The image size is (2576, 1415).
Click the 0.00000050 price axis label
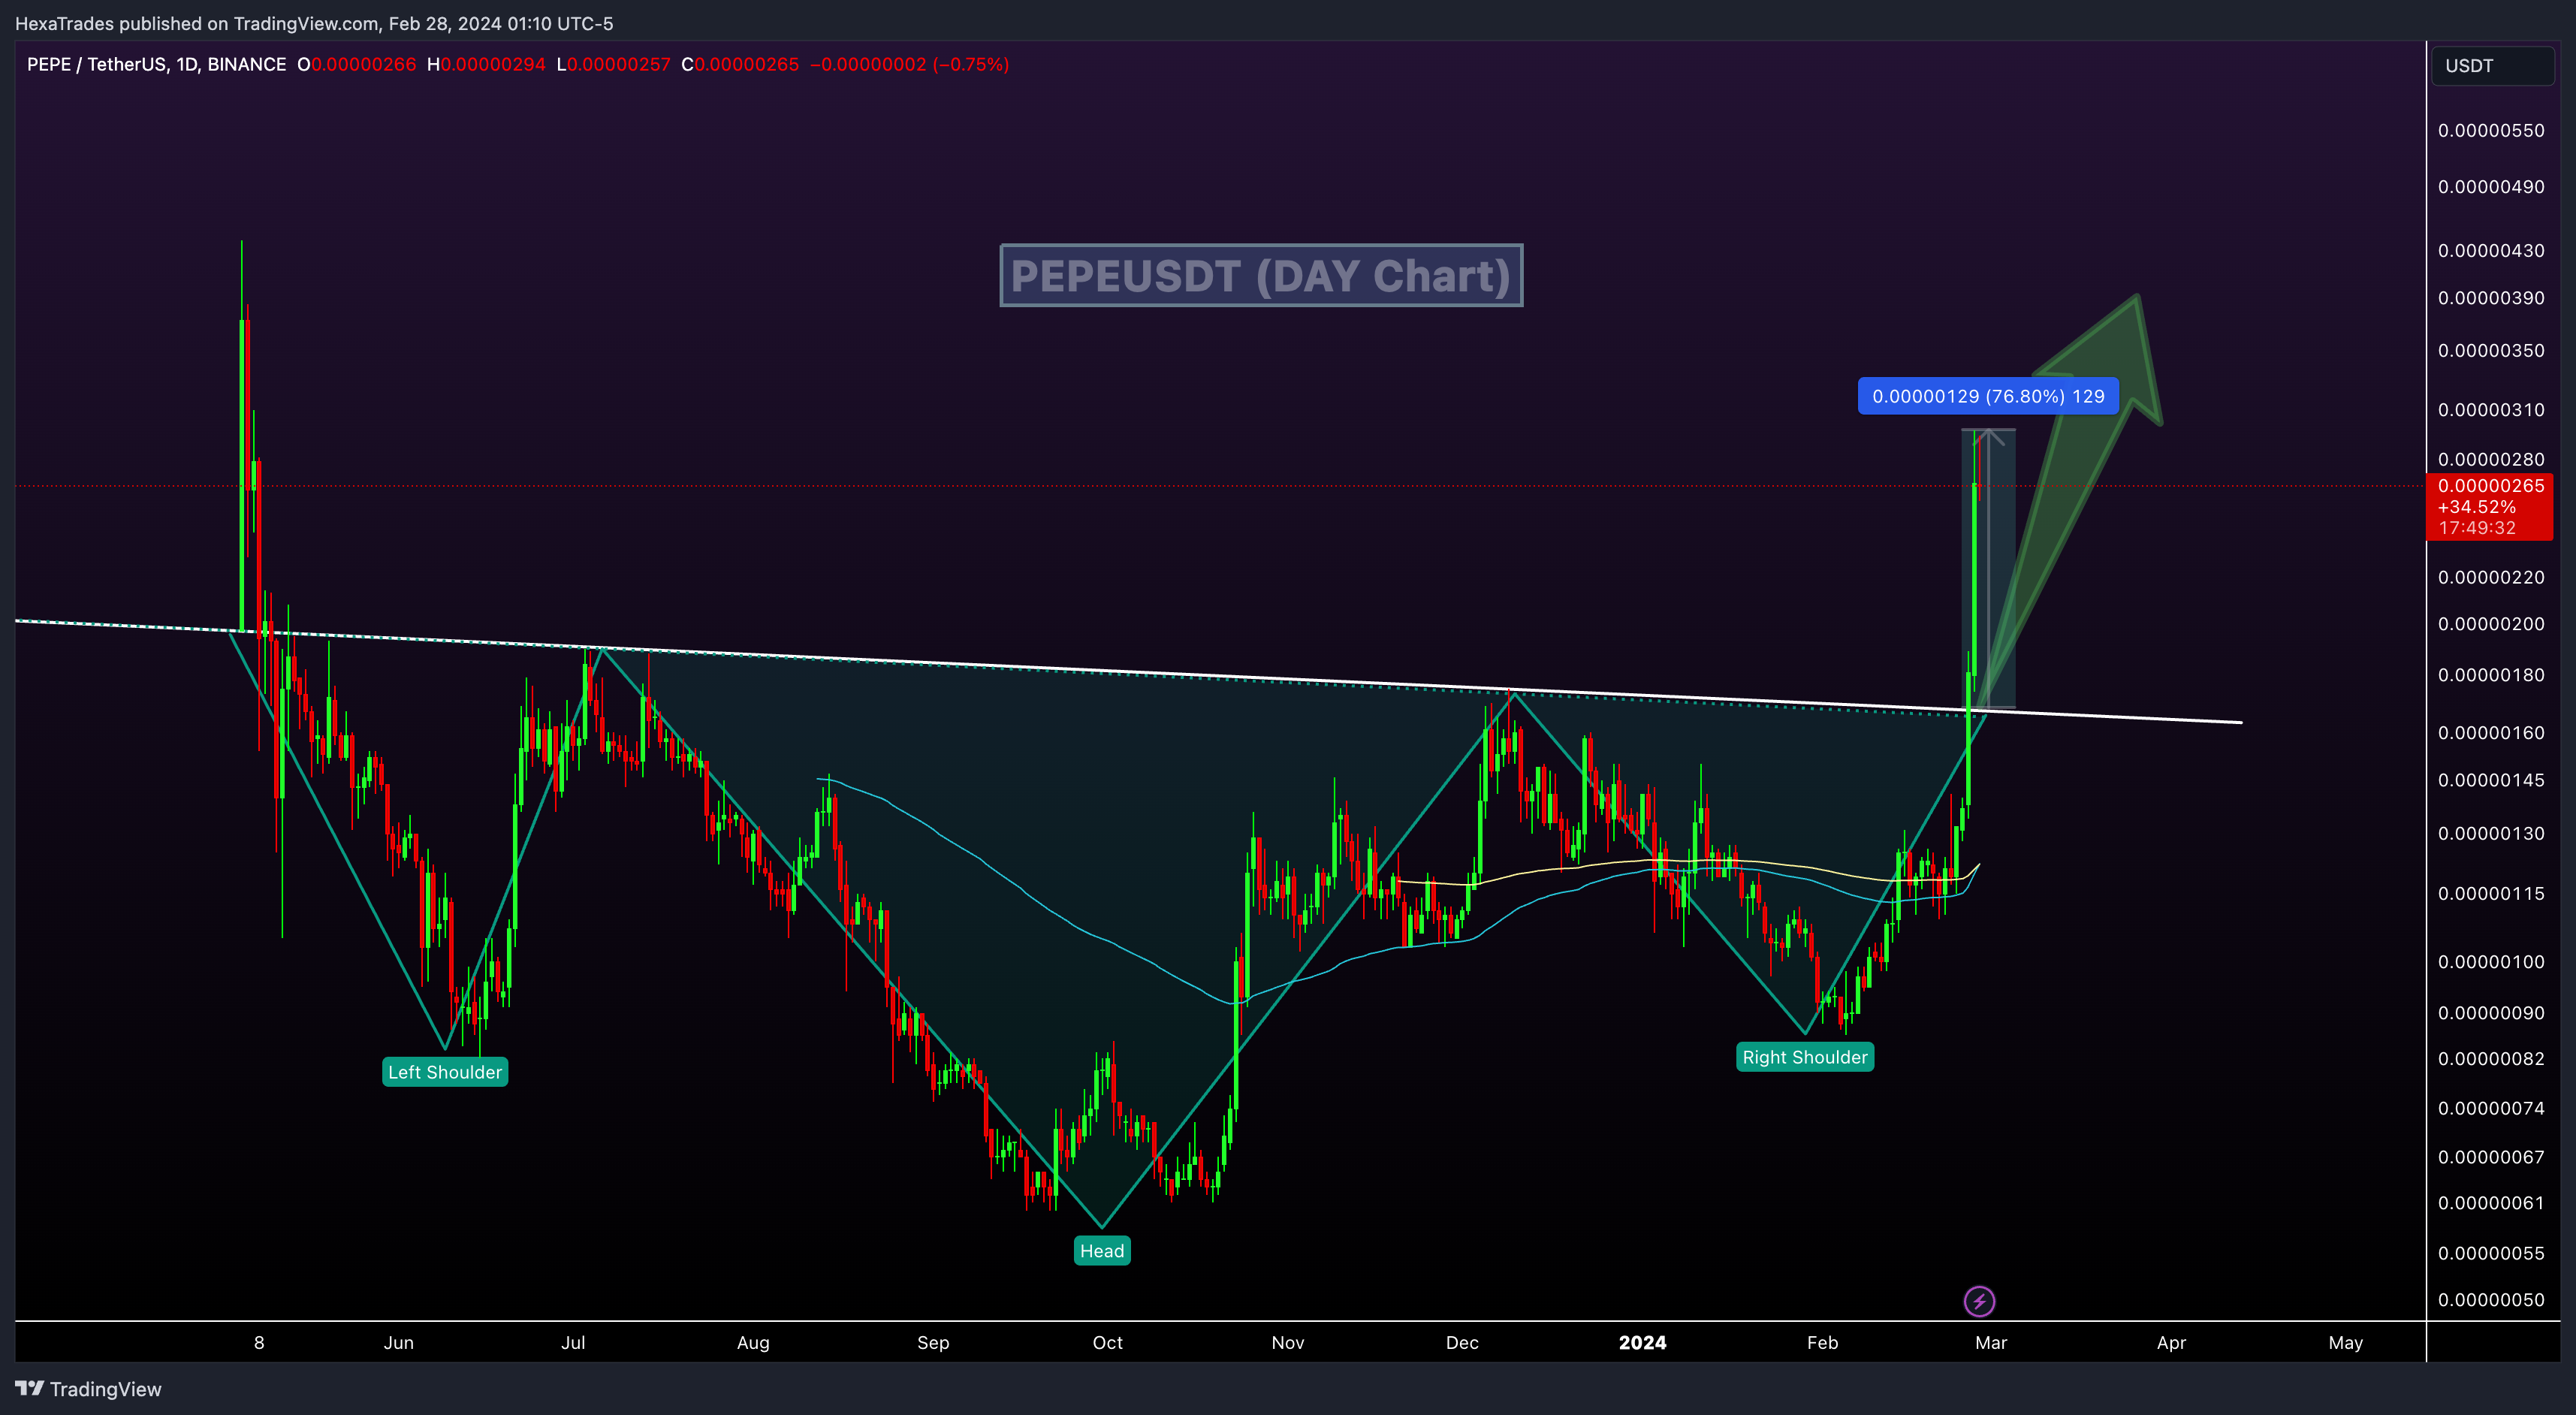(2491, 1300)
